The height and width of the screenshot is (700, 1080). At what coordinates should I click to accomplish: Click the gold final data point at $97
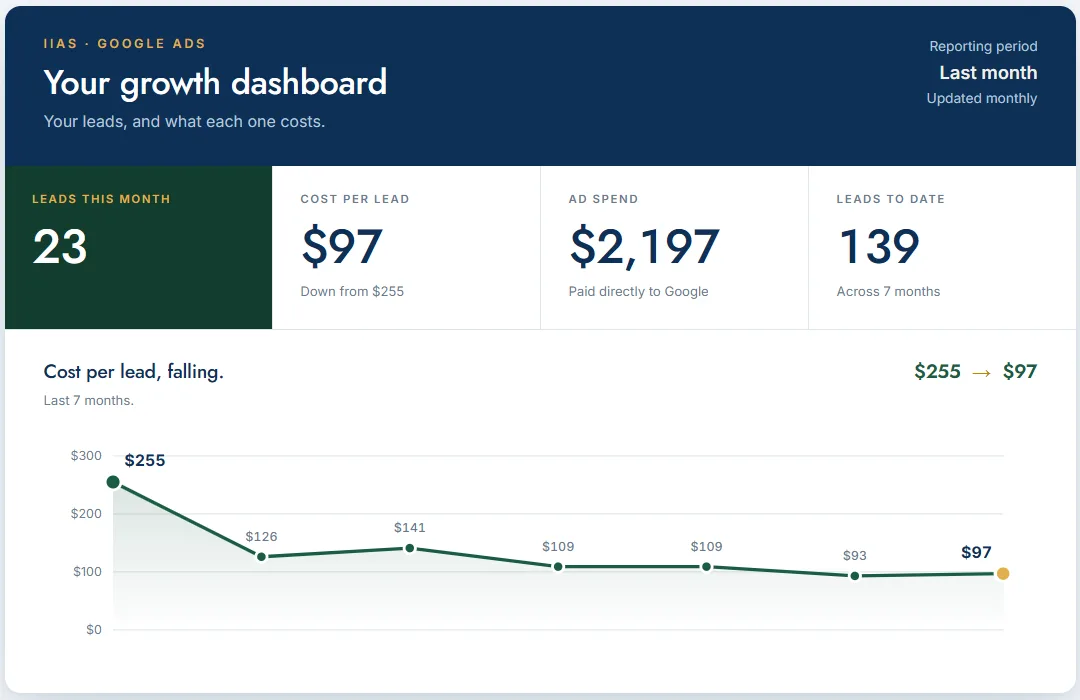tap(1003, 573)
